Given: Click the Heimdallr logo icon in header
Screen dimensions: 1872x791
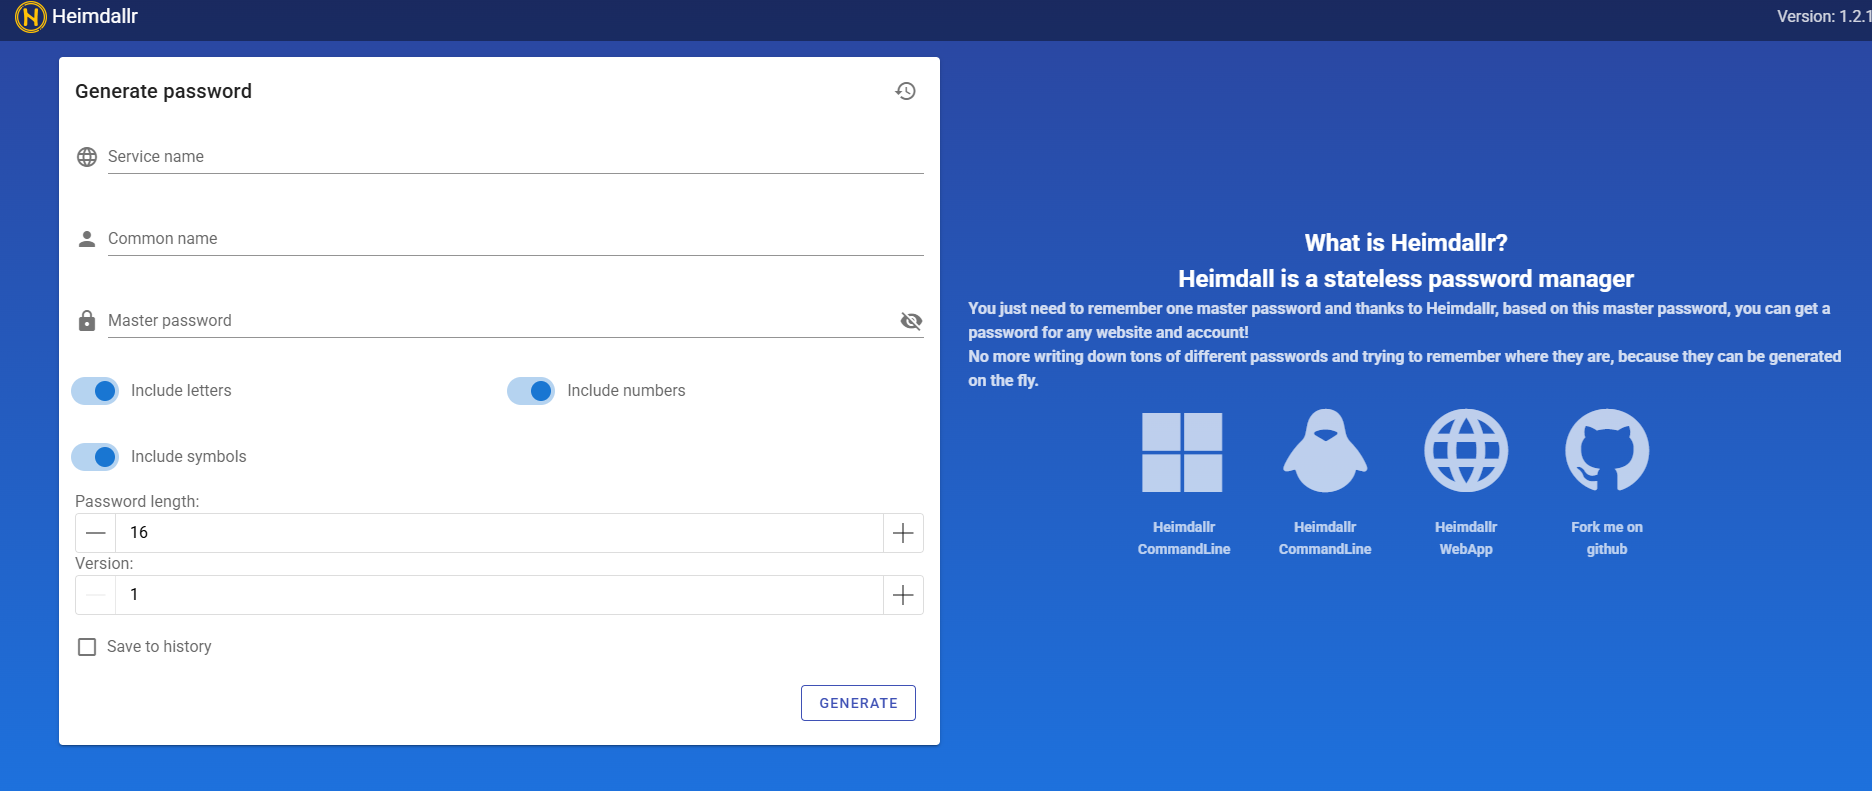Looking at the screenshot, I should point(31,17).
